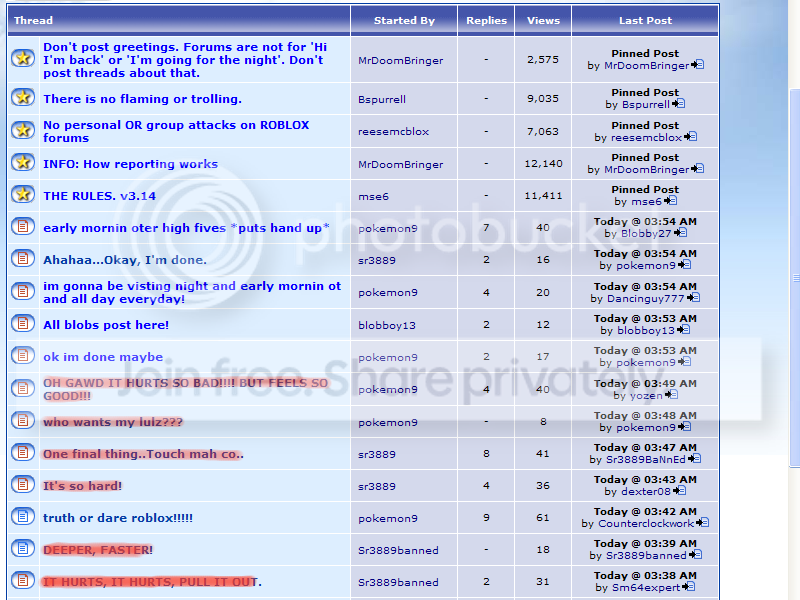
Task: Go to pinned post by reesemcblox arrow icon
Action: pos(691,137)
